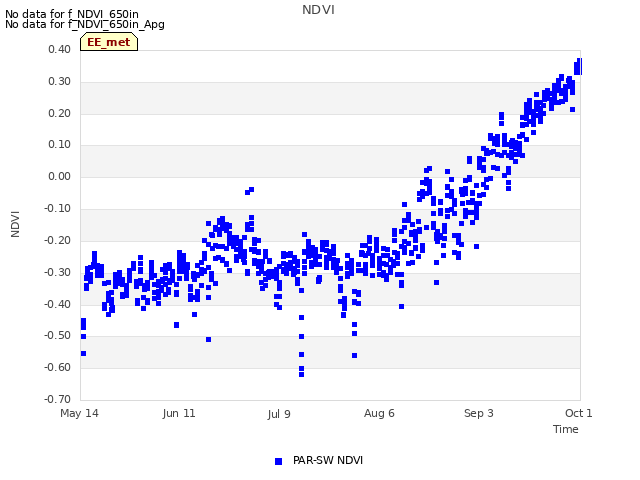The image size is (640, 480).
Task: Click the -0.40 y-axis tick label
Action: click(x=57, y=304)
